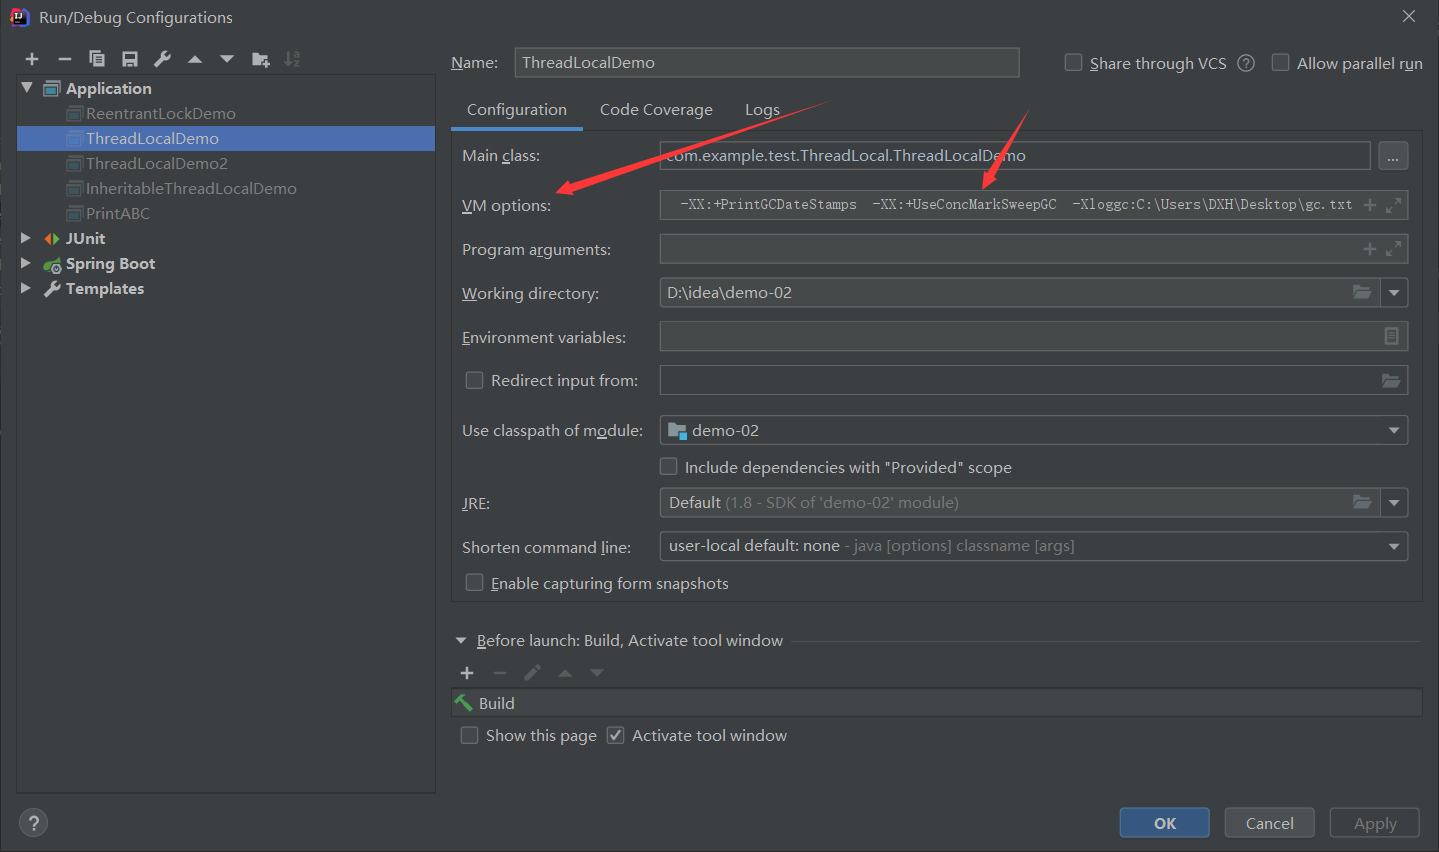Remove the selected before launch task
Screen dimensions: 1439x852
click(500, 673)
